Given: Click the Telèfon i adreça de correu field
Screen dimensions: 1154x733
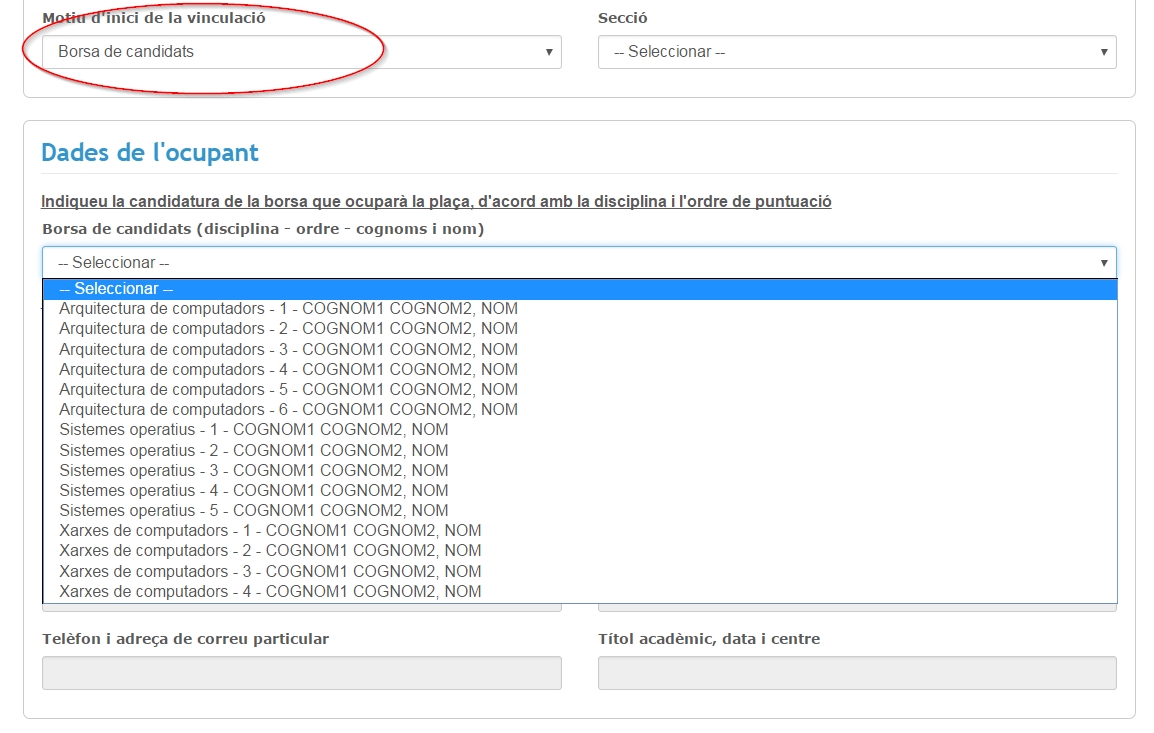Looking at the screenshot, I should 301,673.
